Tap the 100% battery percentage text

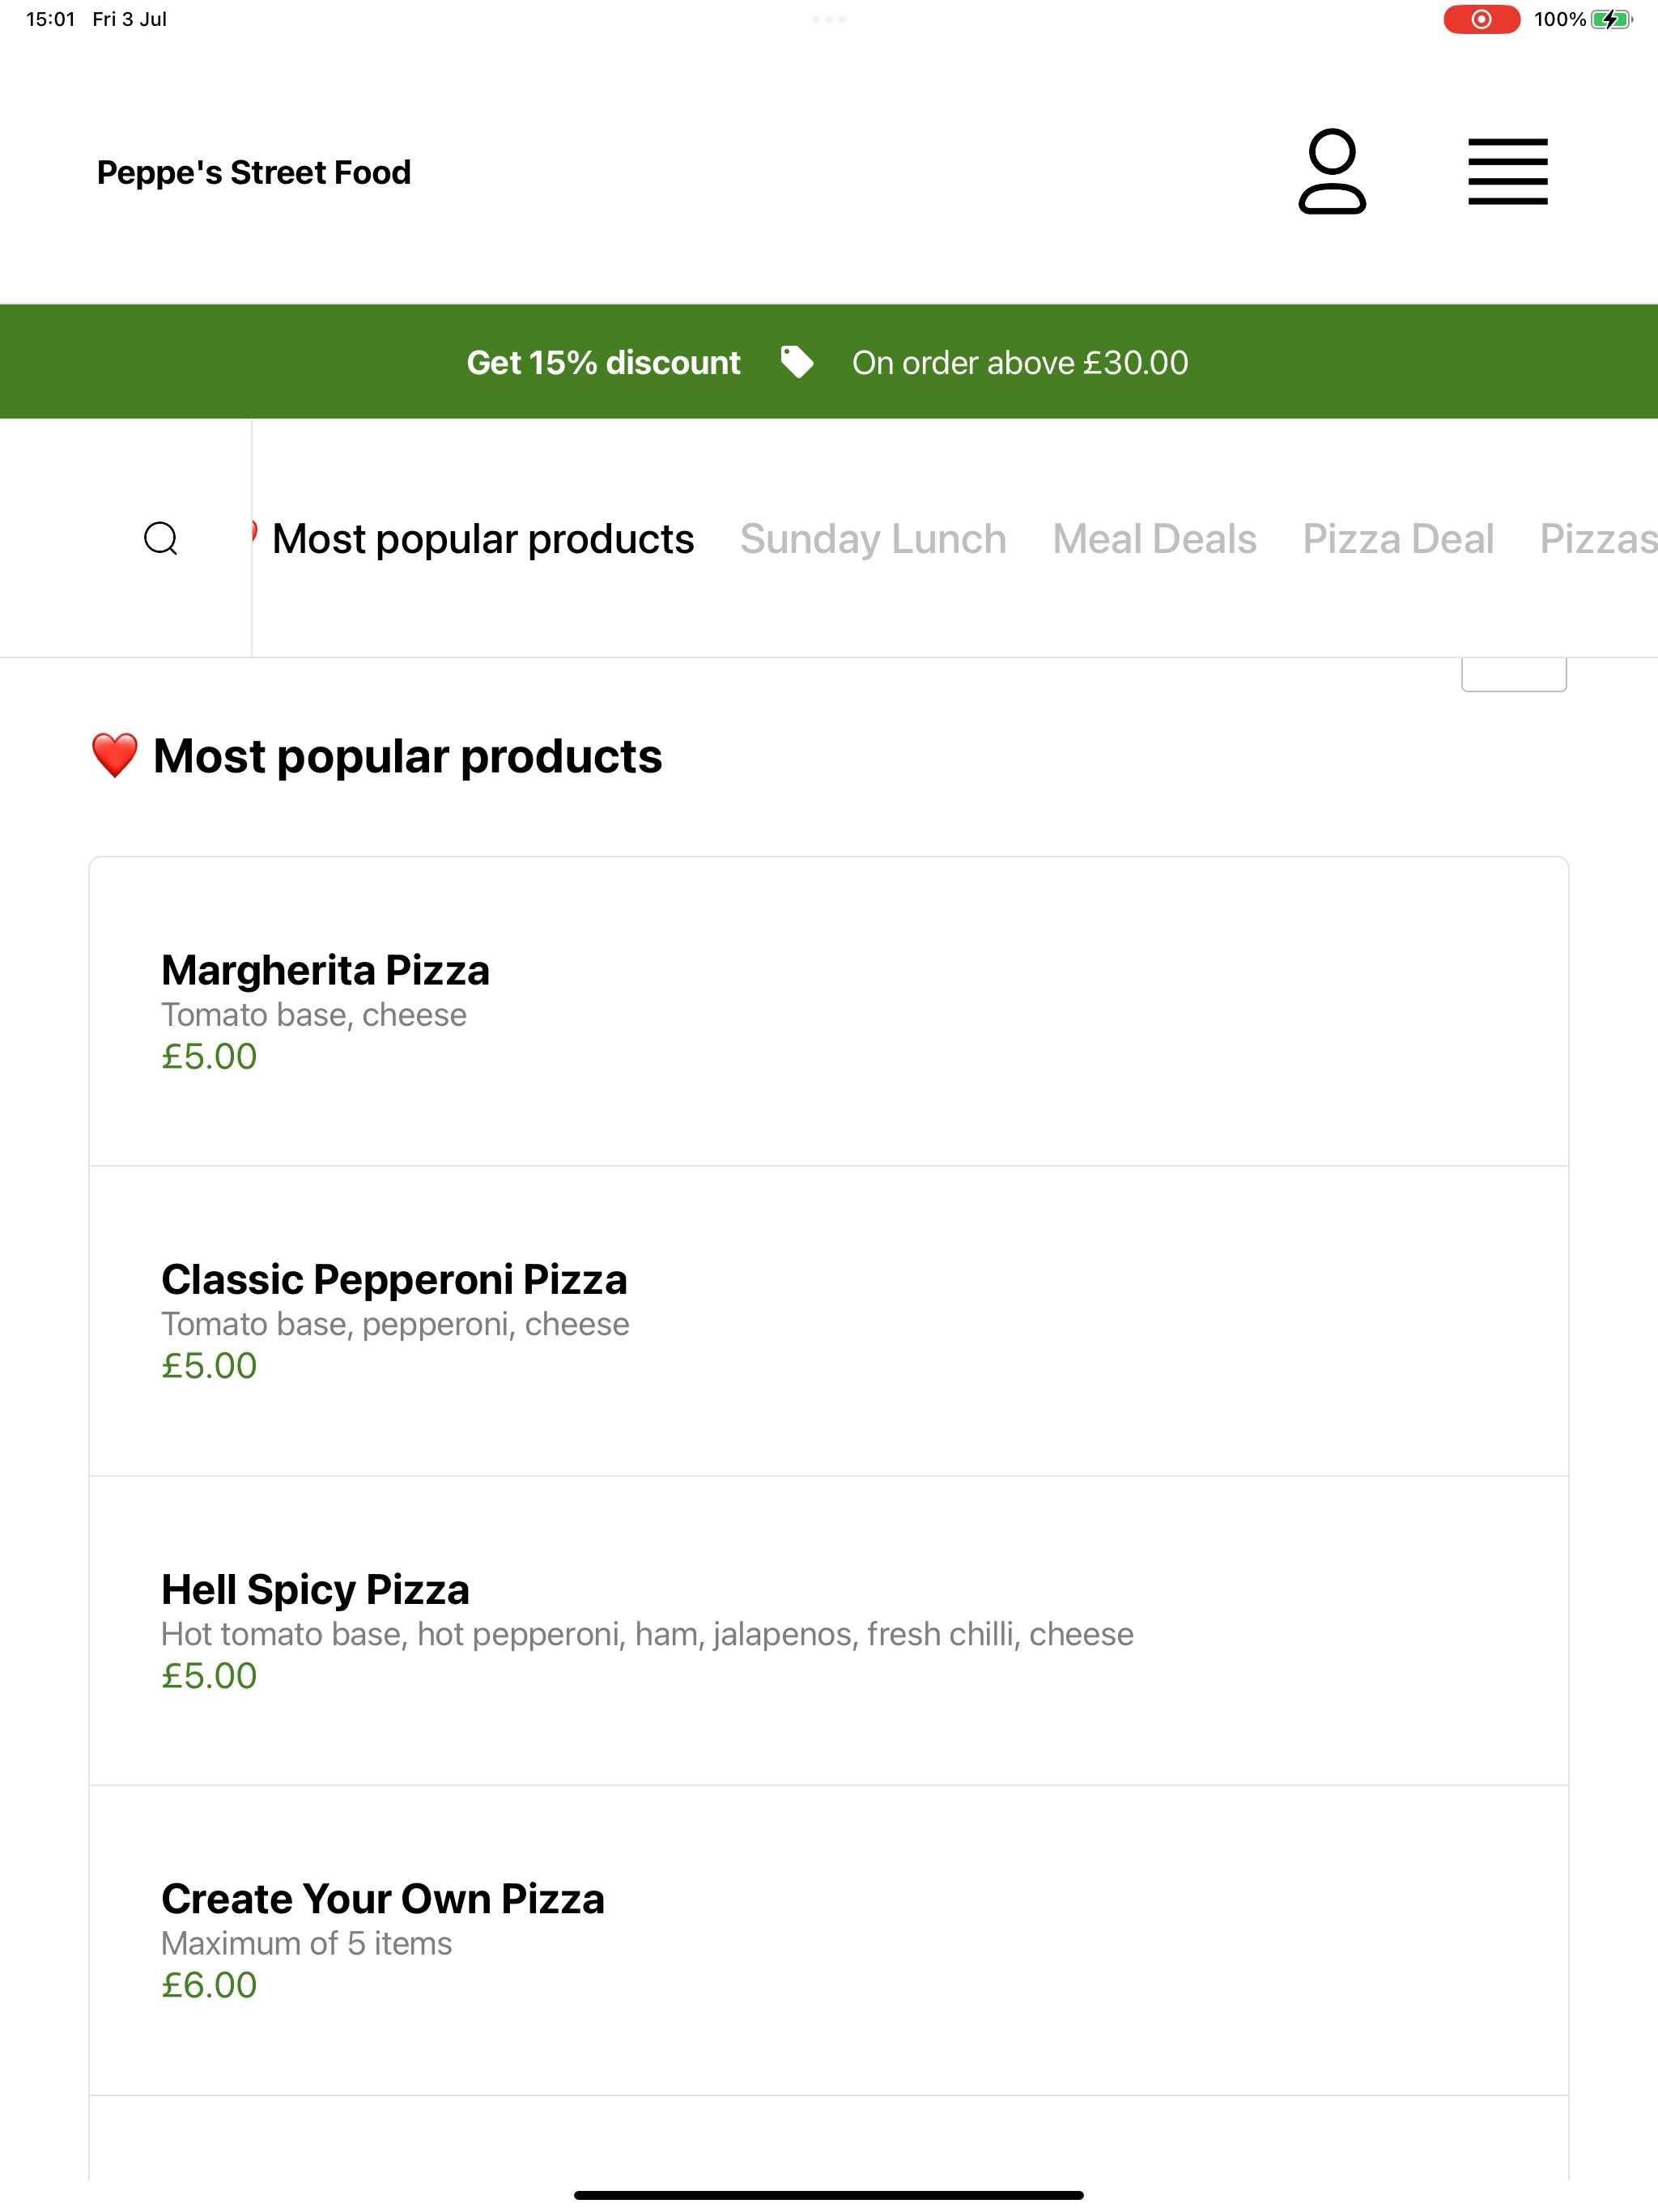(1560, 19)
